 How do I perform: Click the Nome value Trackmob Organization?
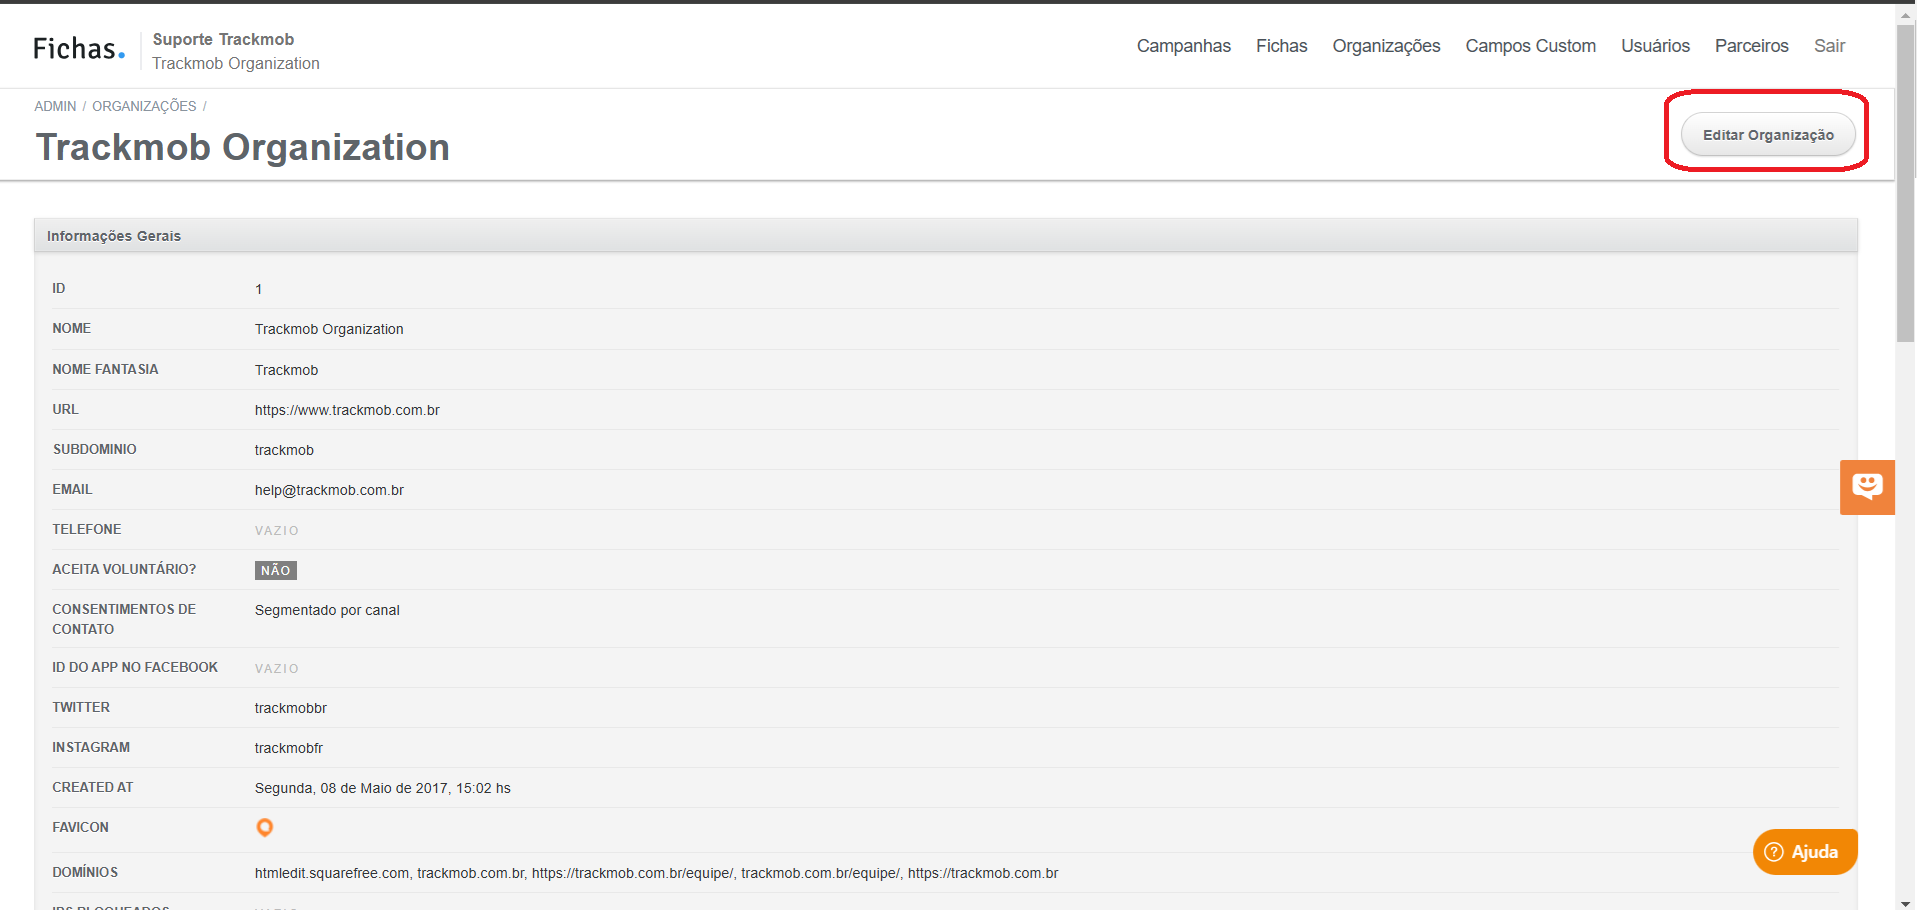(329, 329)
